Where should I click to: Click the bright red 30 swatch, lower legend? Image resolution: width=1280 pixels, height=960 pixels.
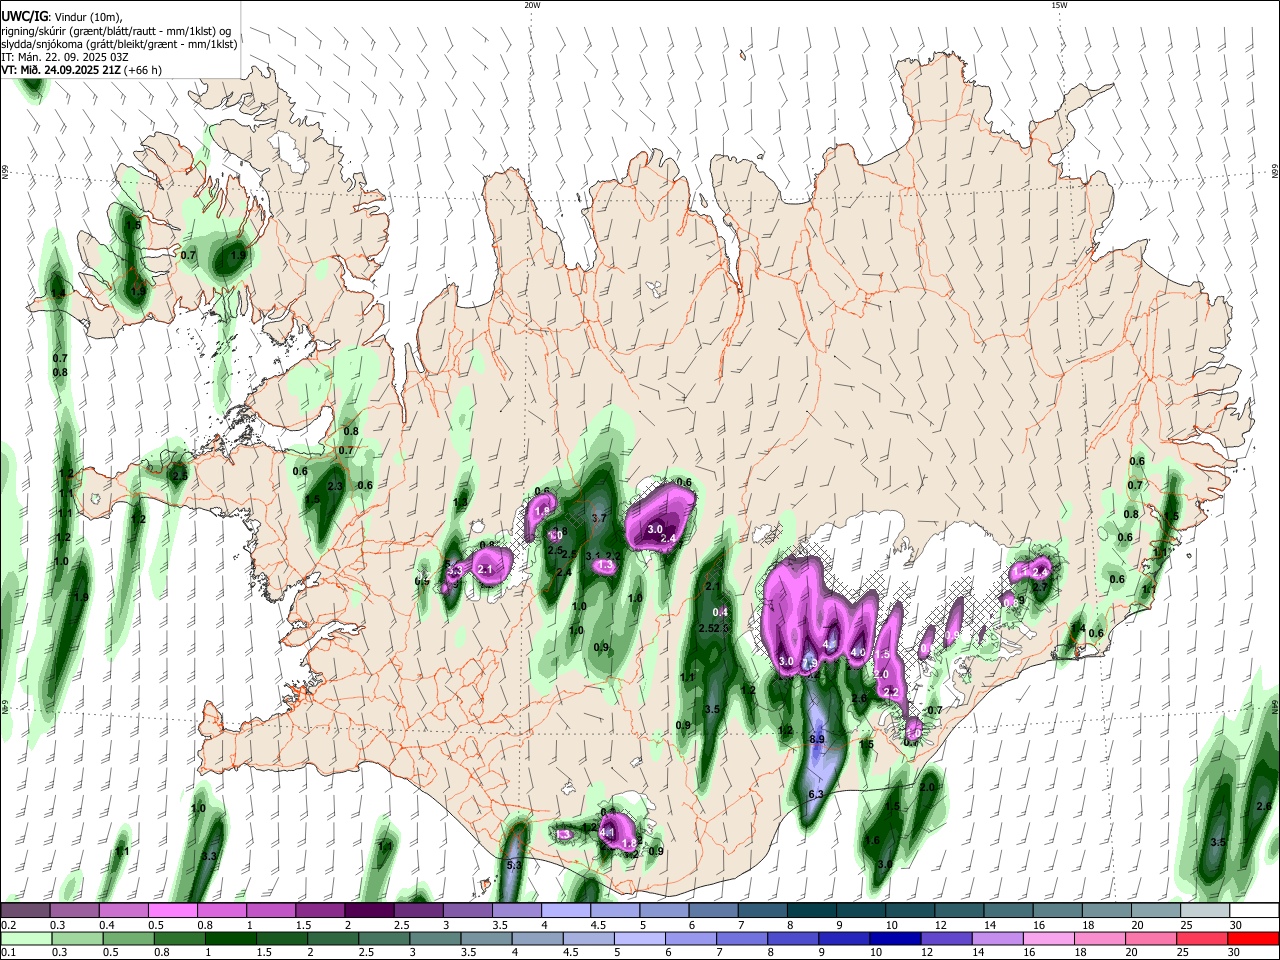[1254, 938]
